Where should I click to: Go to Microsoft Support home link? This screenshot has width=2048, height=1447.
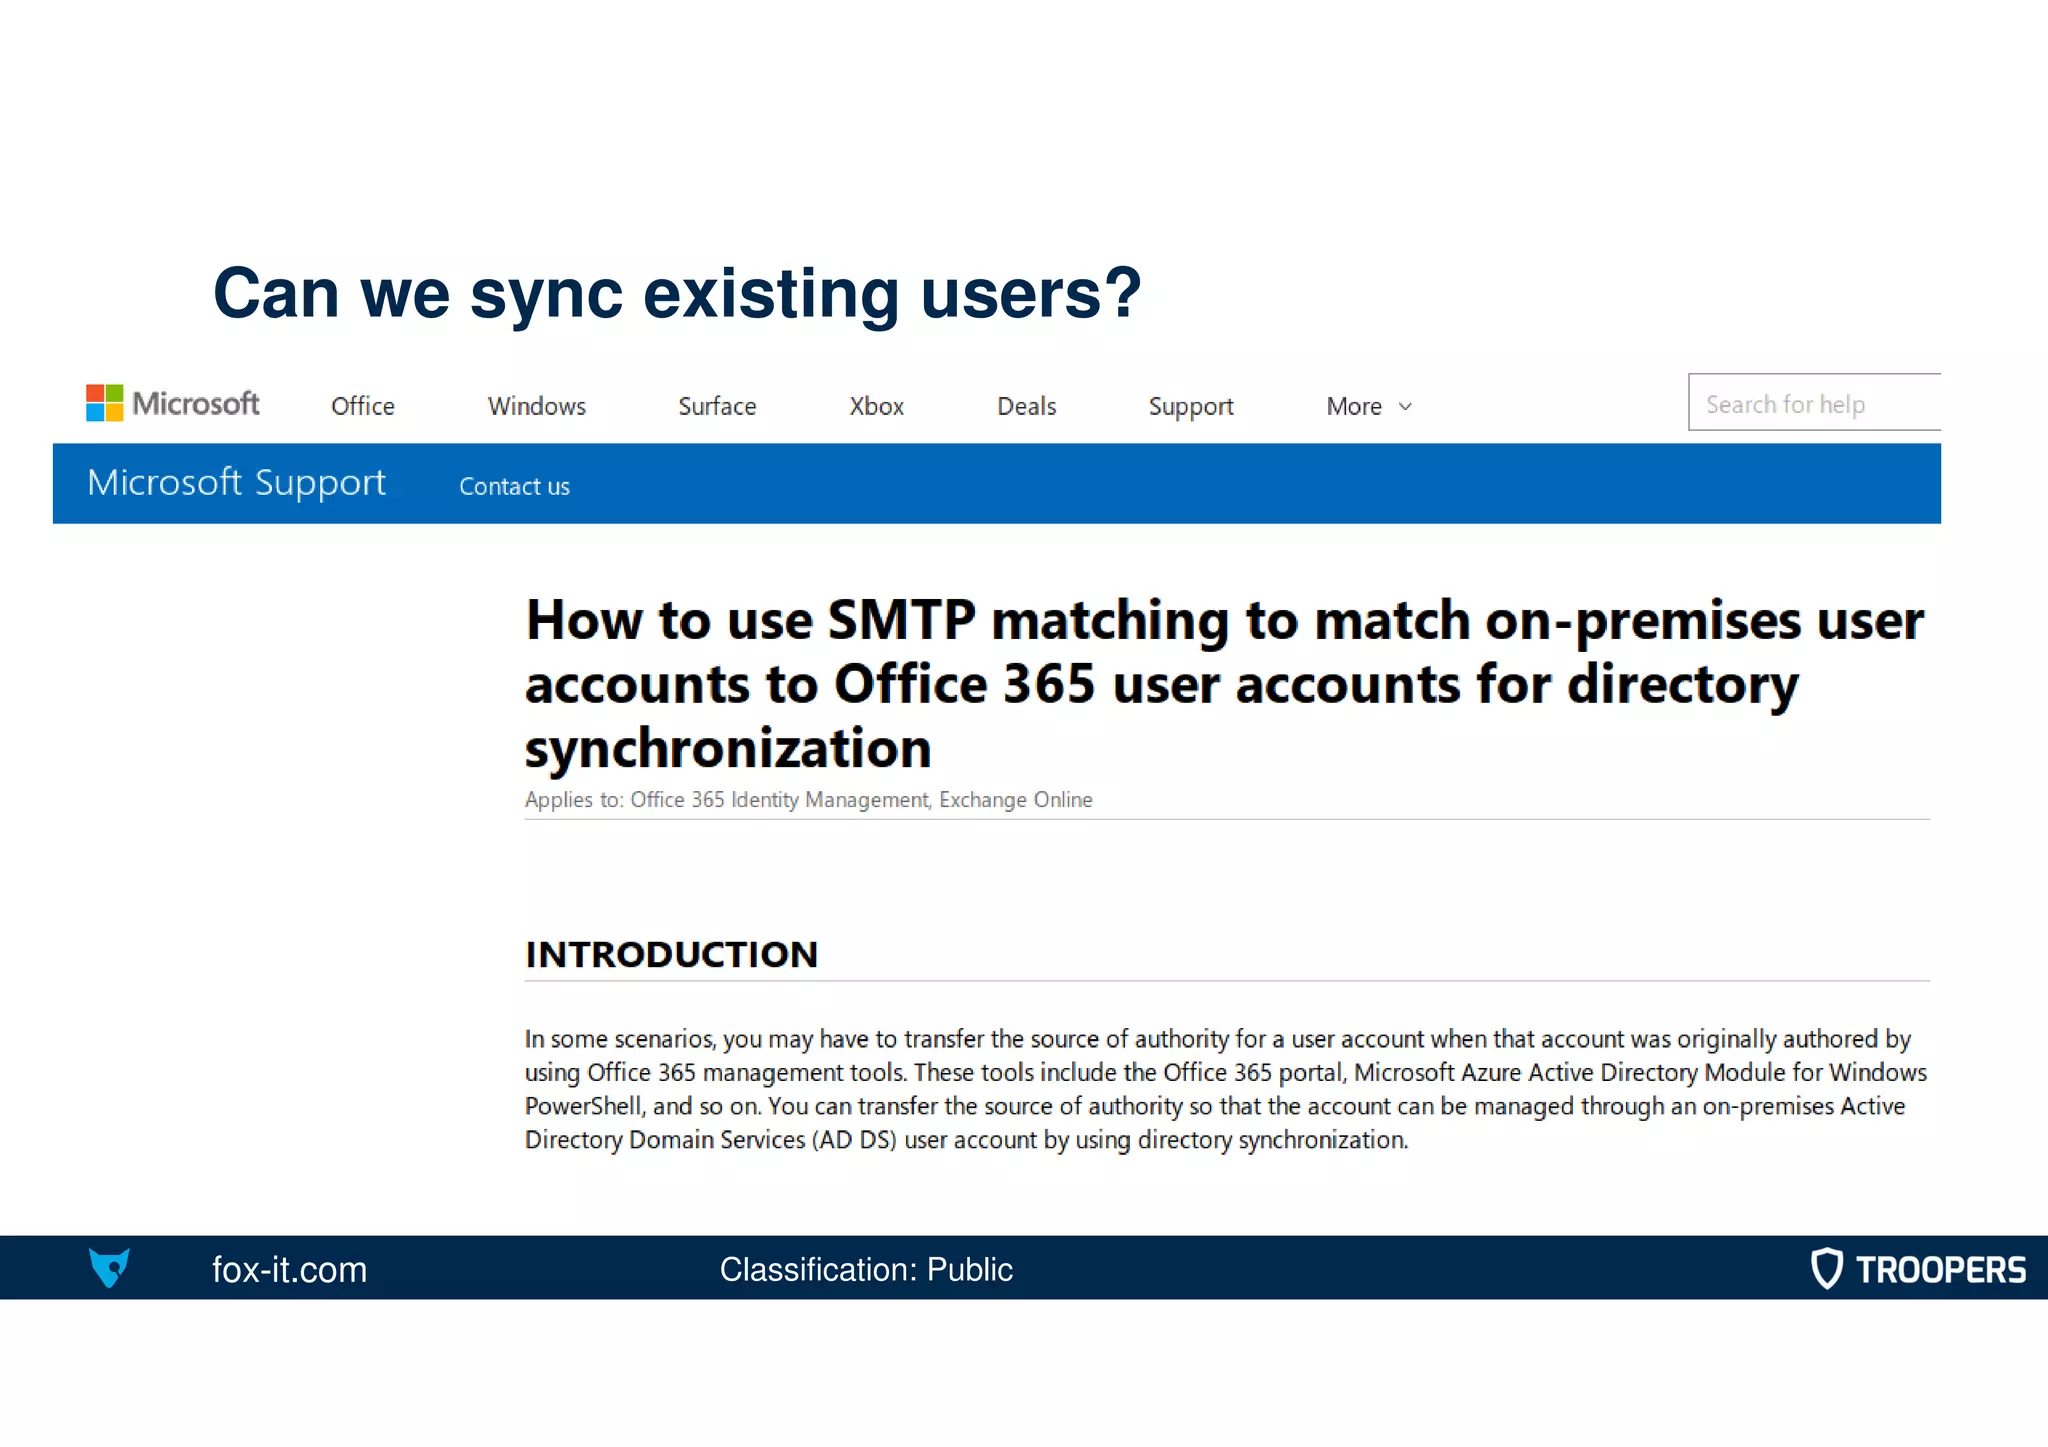coord(236,483)
